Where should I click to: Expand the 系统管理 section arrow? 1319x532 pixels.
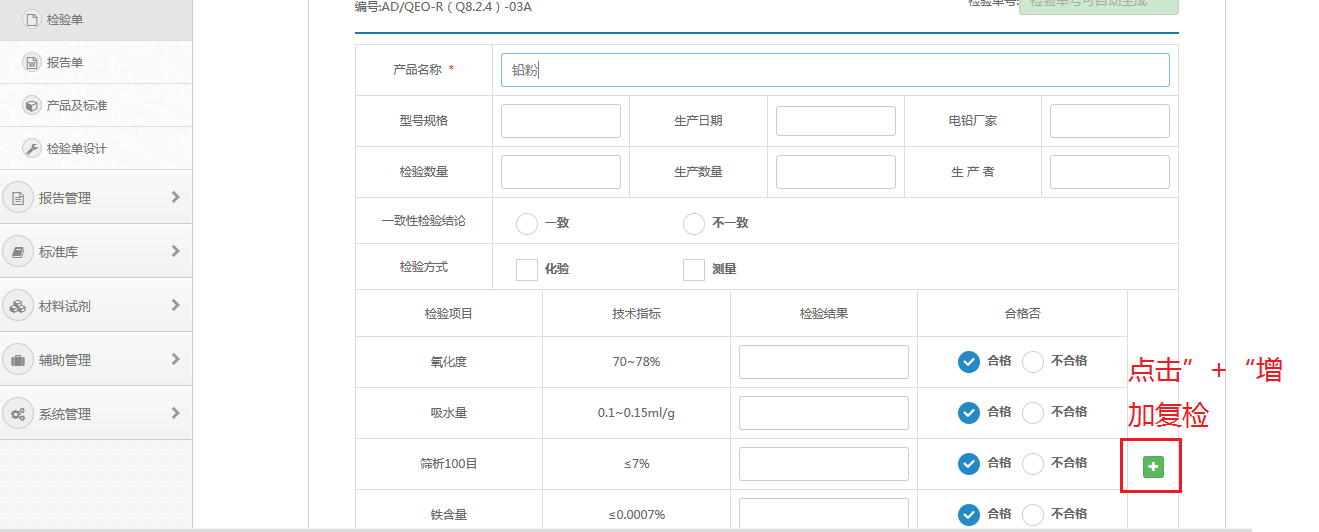coord(175,413)
